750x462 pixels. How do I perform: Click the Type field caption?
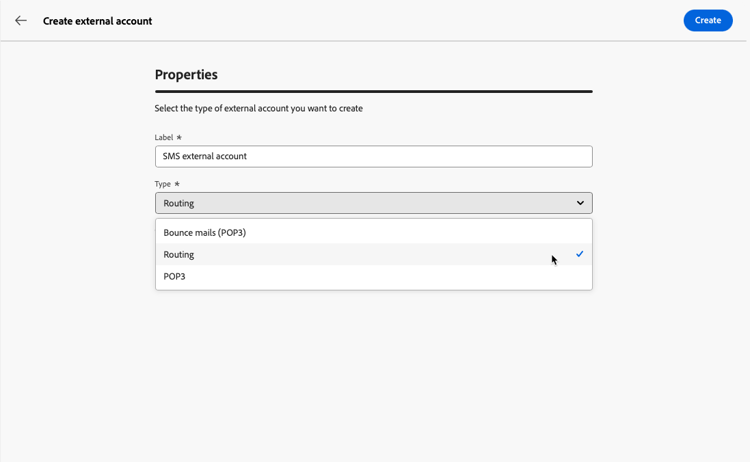(x=163, y=184)
